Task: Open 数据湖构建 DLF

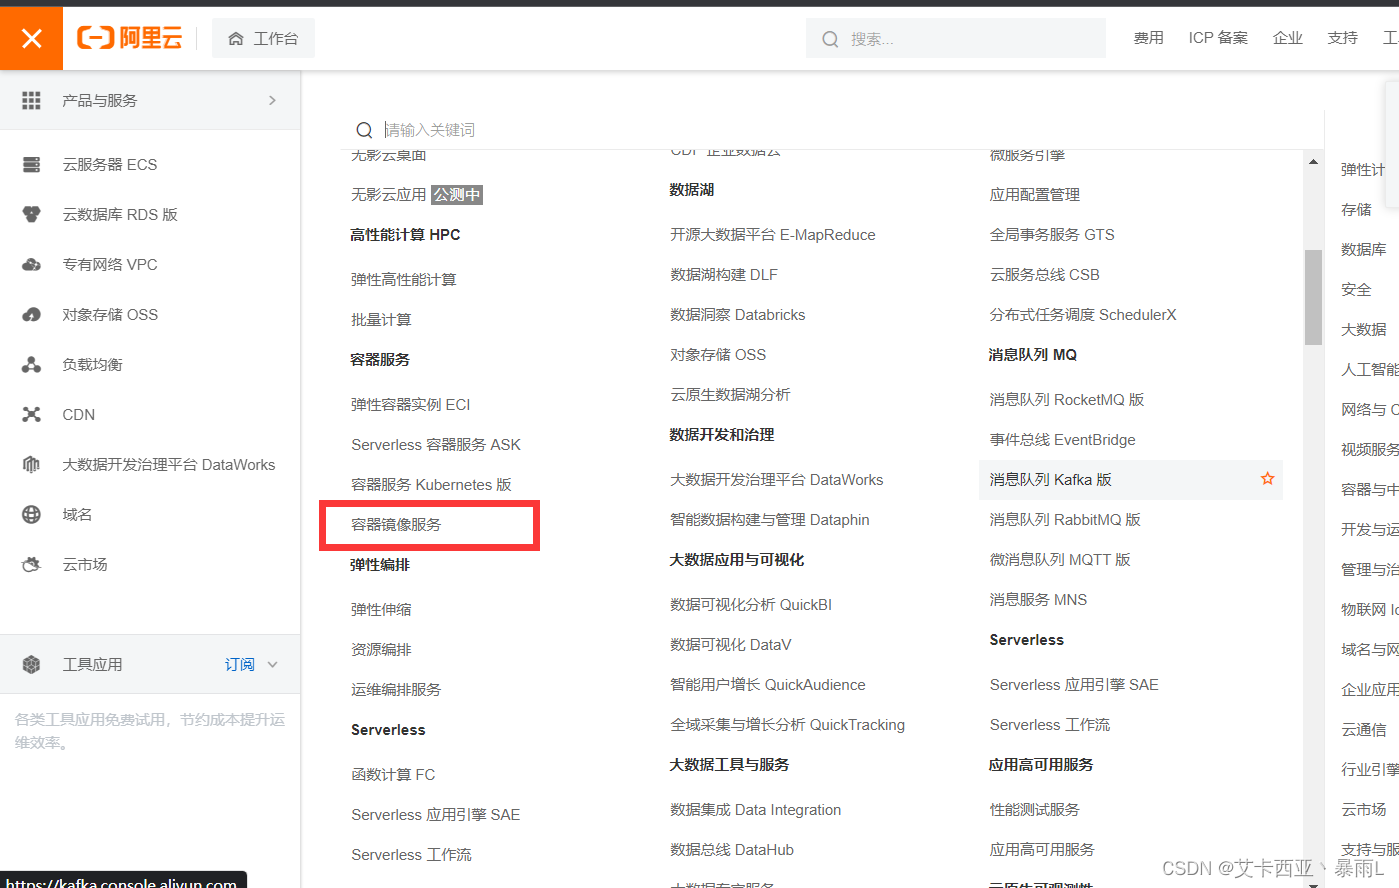Action: pyautogui.click(x=723, y=274)
